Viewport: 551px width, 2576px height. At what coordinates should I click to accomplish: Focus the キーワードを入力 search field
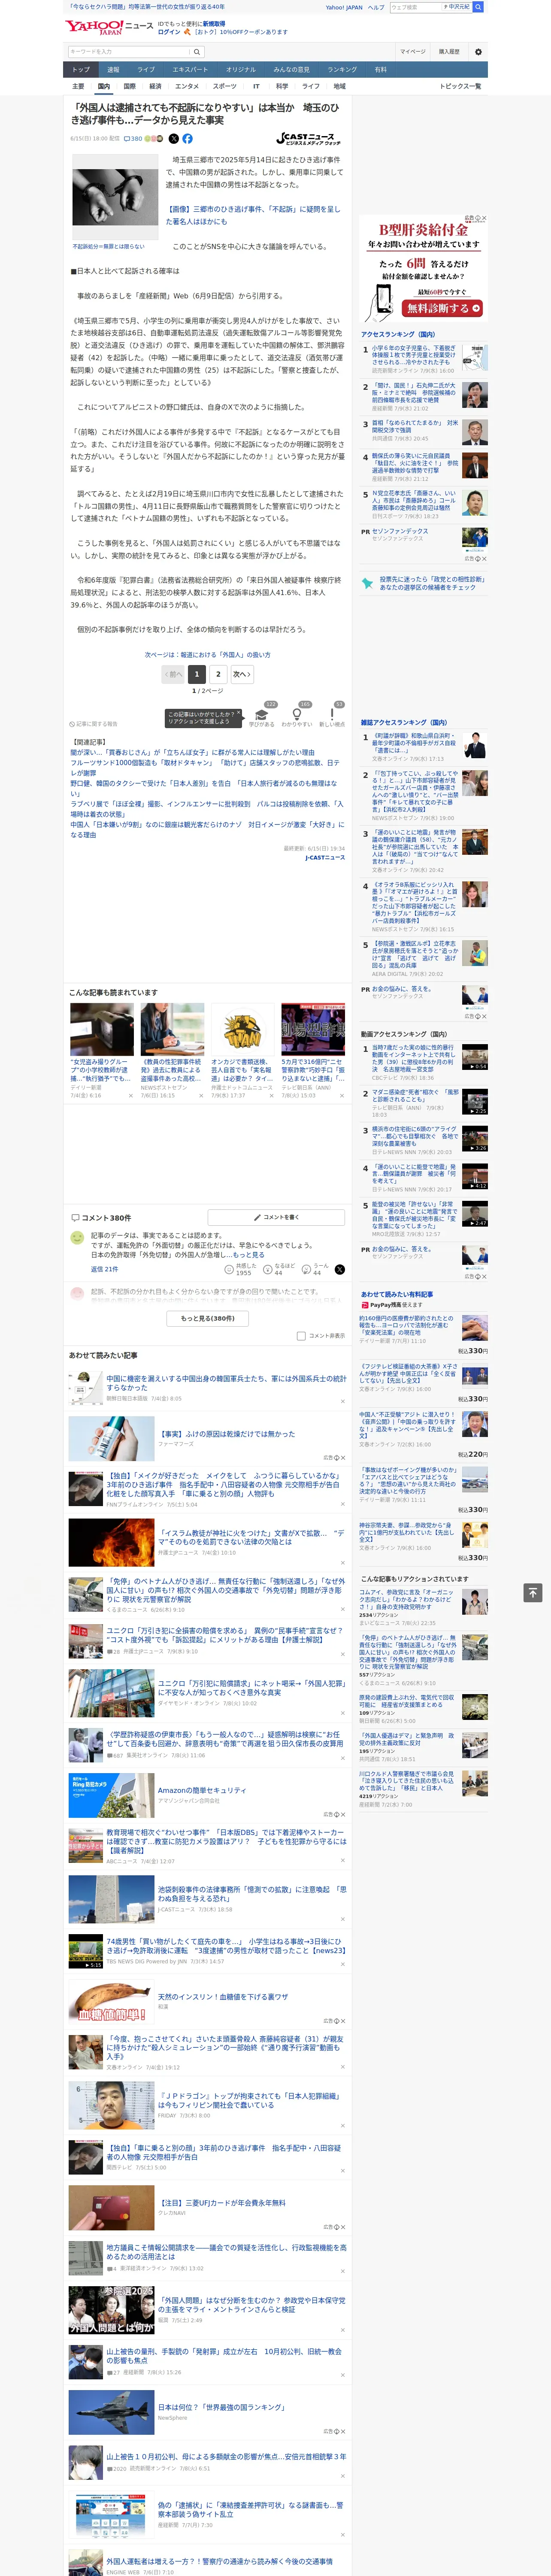(x=129, y=51)
